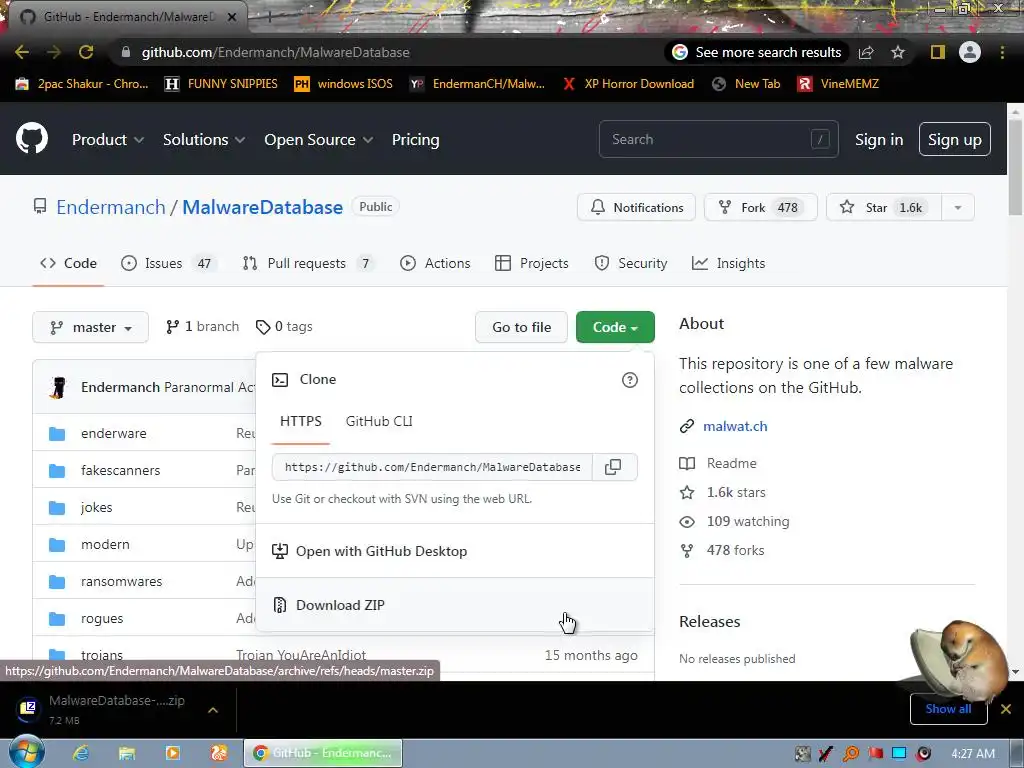Open the browser share icon

tap(866, 52)
